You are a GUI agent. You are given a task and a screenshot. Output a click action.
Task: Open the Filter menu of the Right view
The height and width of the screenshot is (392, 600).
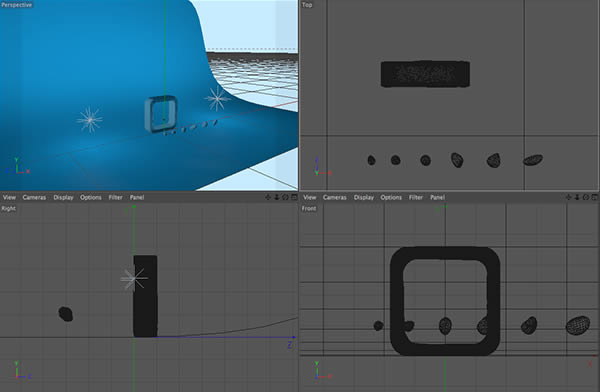click(115, 197)
